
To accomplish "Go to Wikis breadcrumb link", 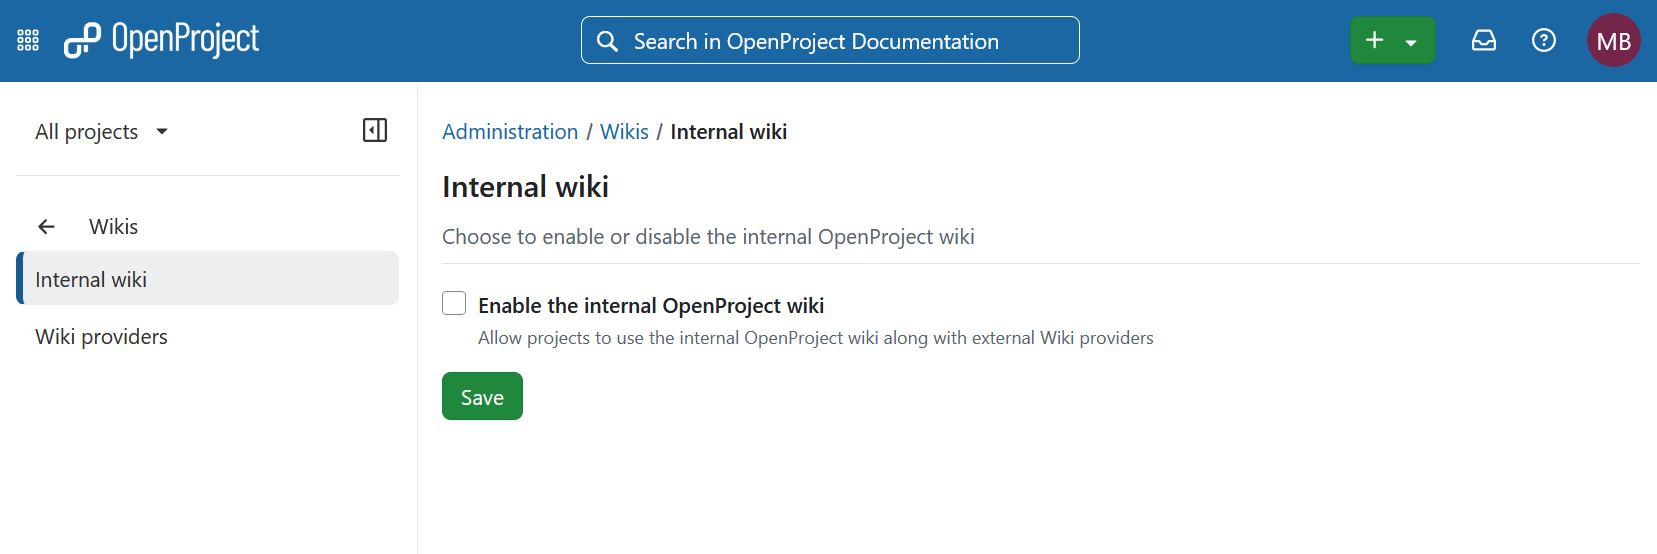I will (624, 132).
